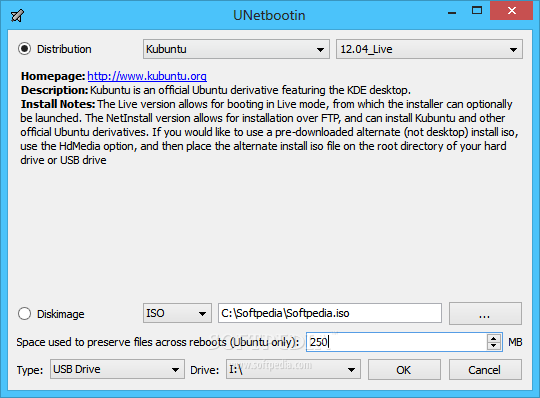Click the 'Homepage:' label text
Viewport: 540px width, 398px height.
[x=53, y=76]
